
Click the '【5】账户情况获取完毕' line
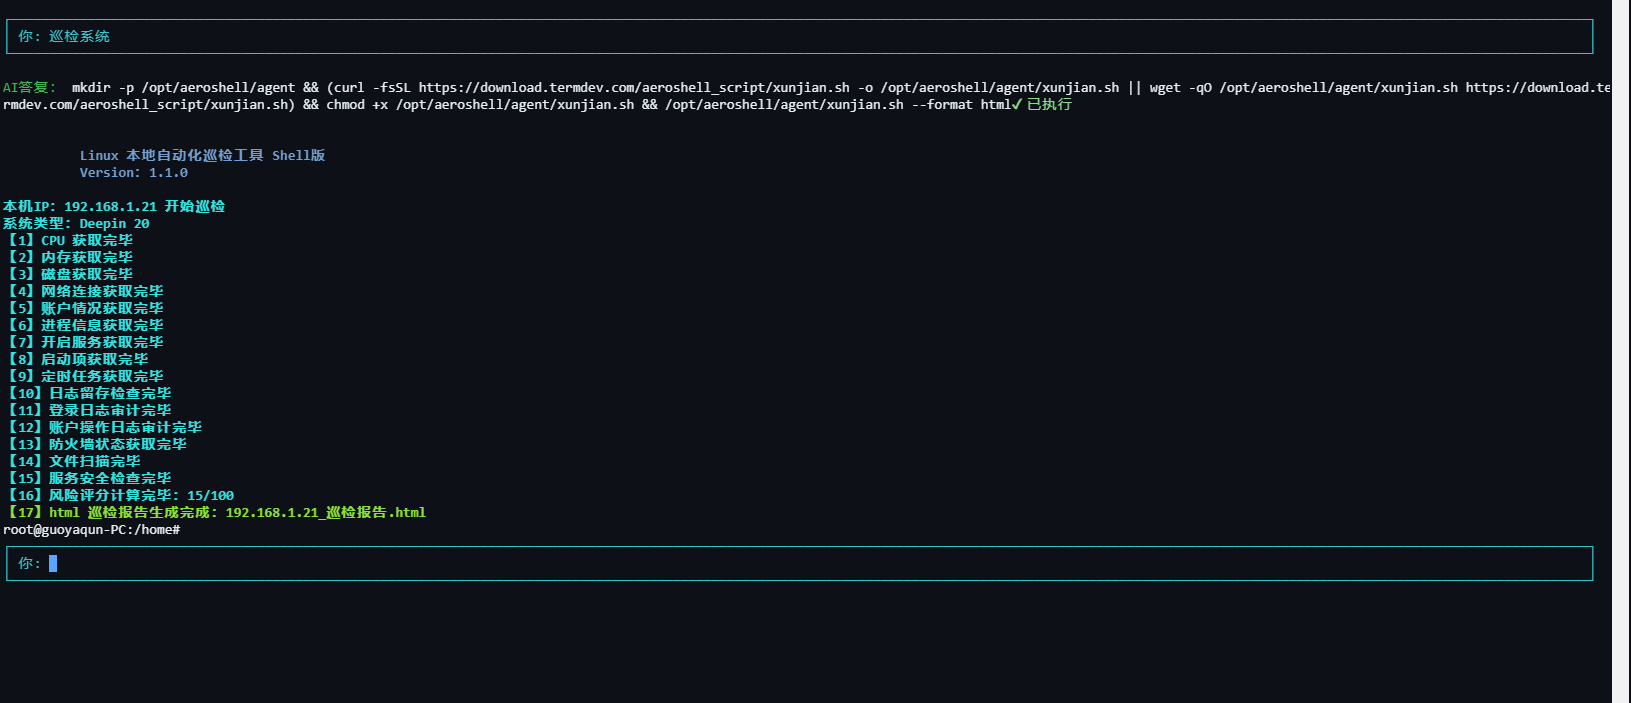click(x=84, y=308)
